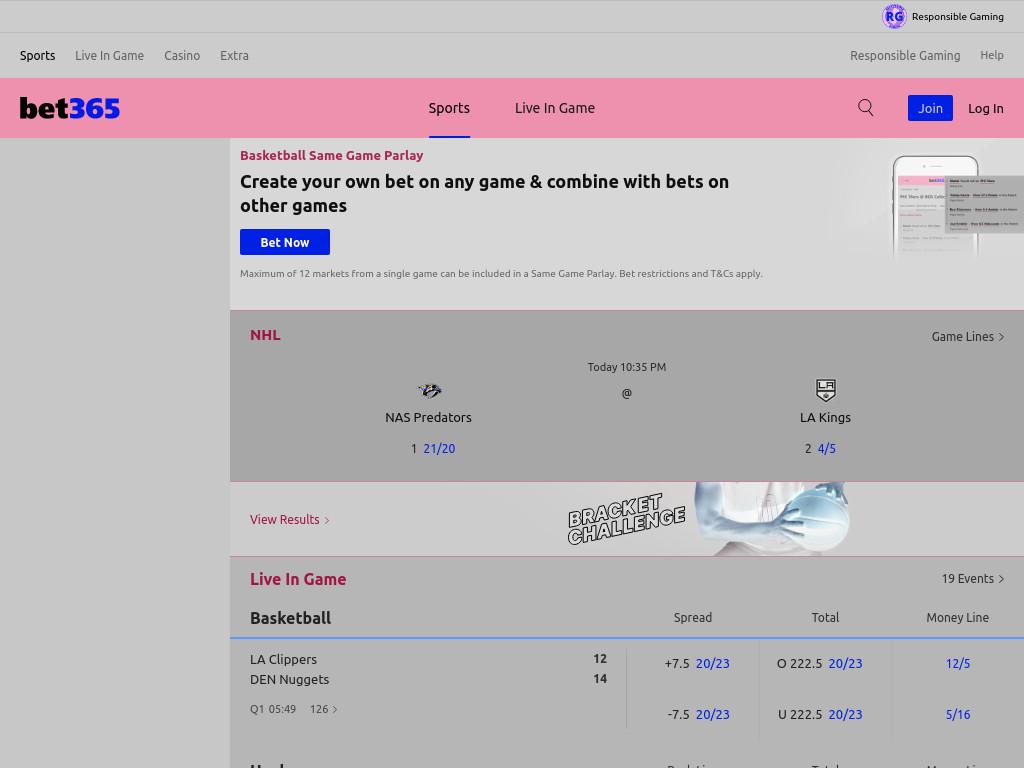Click the bet365 logo
The image size is (1024, 768).
point(70,108)
